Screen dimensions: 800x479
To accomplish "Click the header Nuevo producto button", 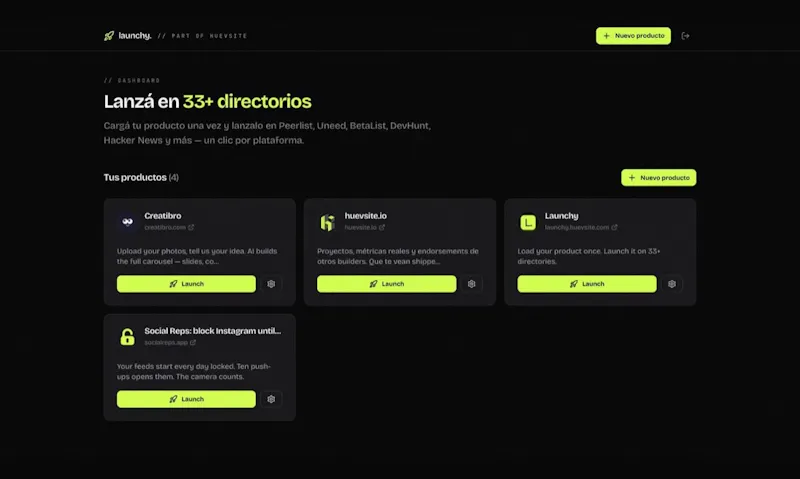I will click(x=633, y=36).
